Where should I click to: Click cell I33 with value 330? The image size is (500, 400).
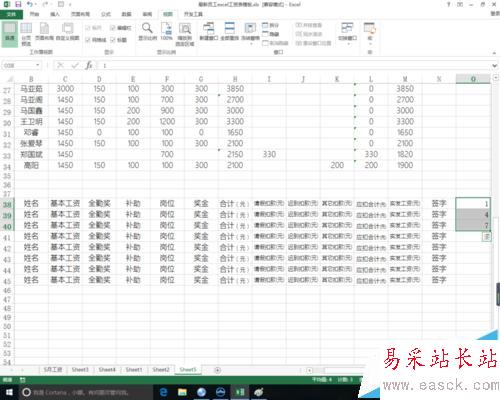click(x=269, y=154)
